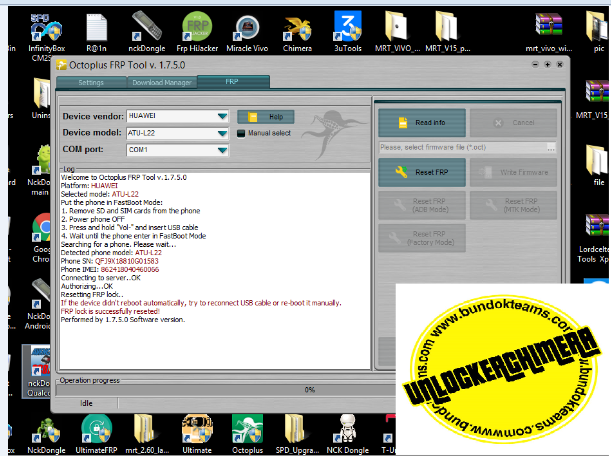Click 'Connecting to server..OK' log line
This screenshot has height=456, width=611.
[101, 278]
